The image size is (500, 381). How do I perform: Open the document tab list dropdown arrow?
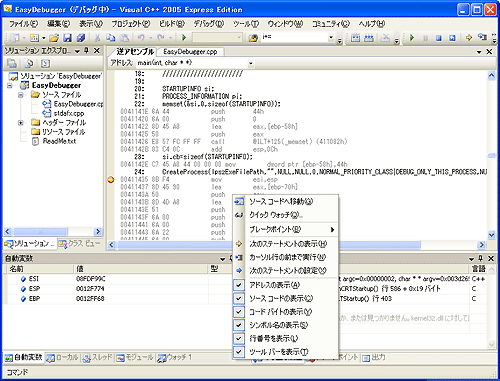[479, 52]
